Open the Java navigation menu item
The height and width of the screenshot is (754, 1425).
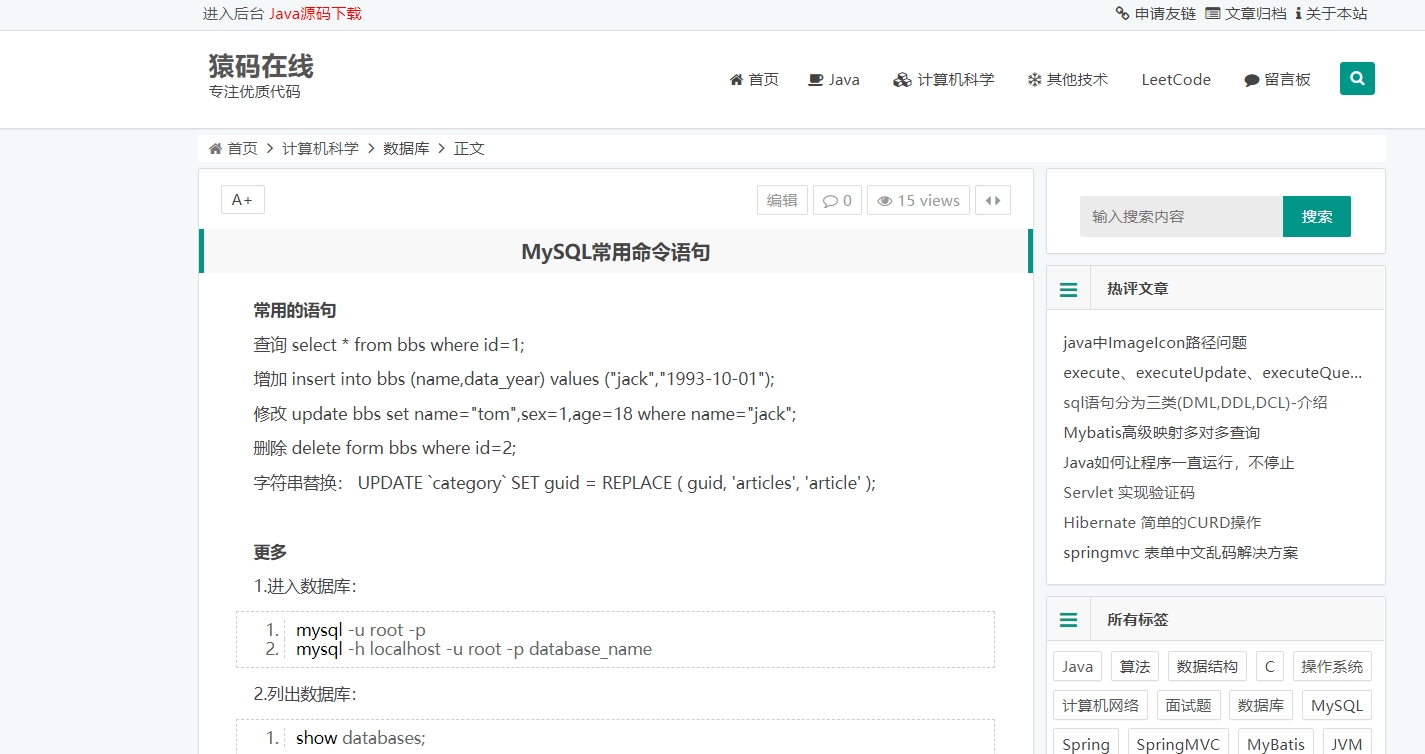834,80
